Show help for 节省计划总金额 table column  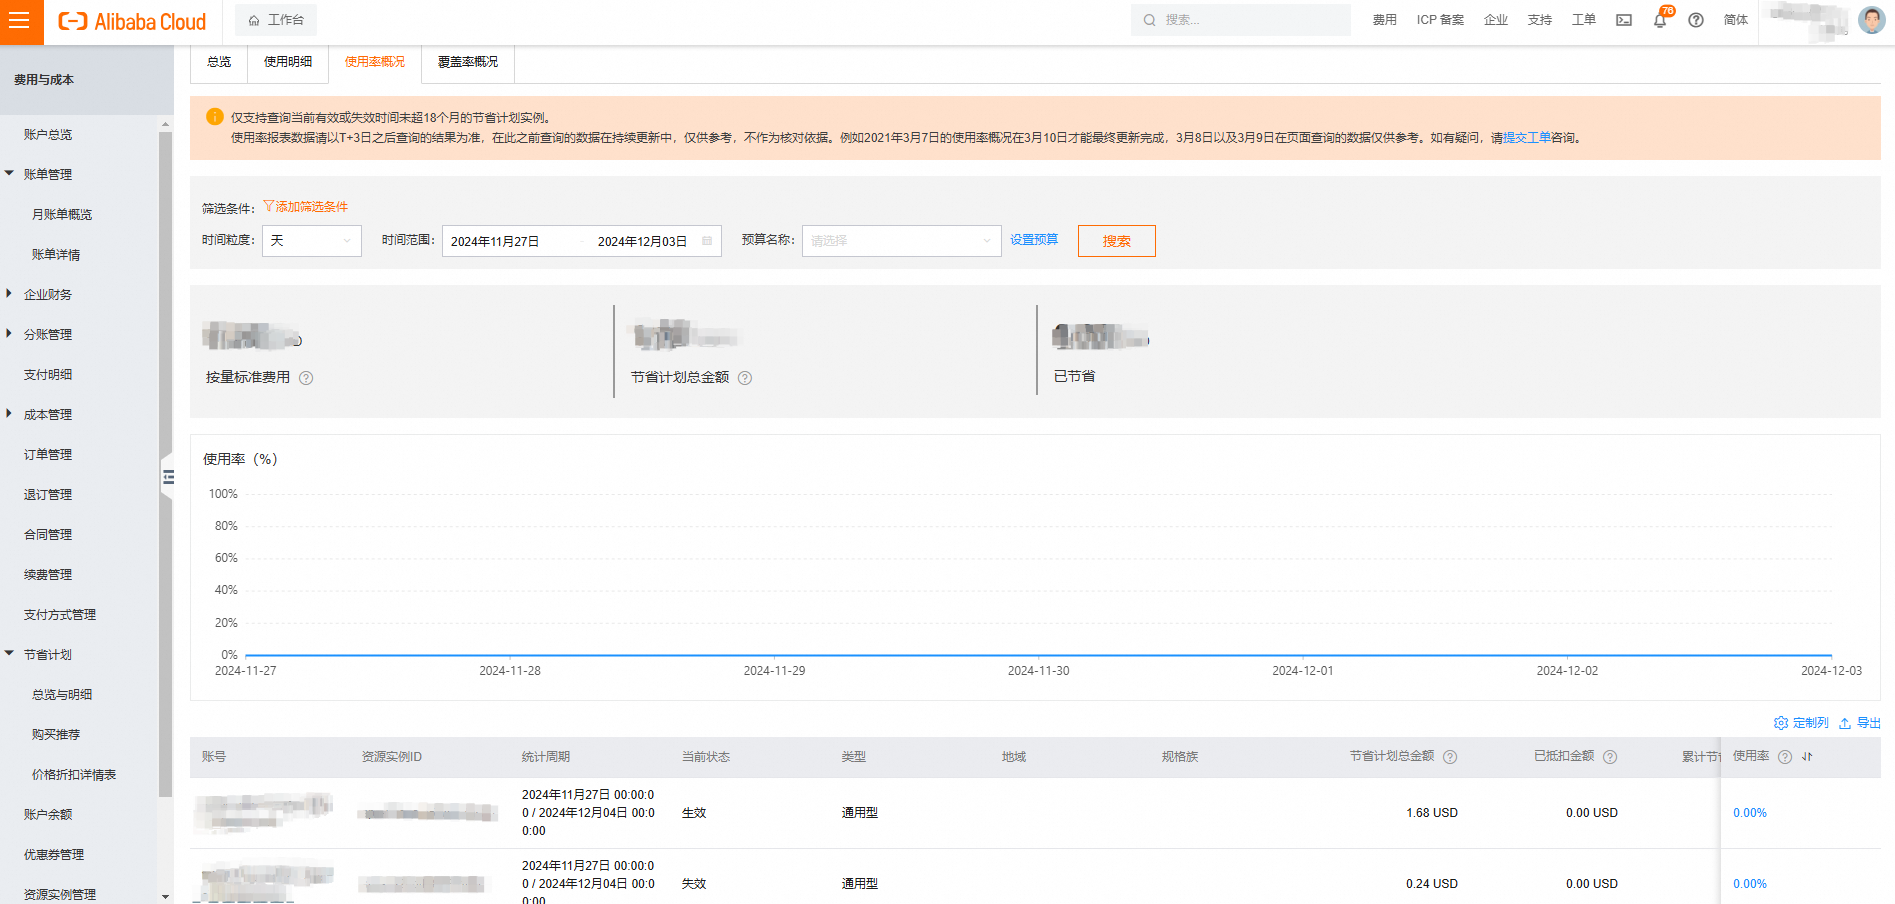pos(1450,757)
